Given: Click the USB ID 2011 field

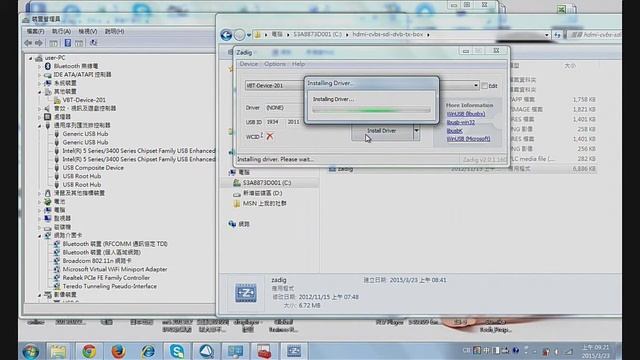Looking at the screenshot, I should 293,122.
